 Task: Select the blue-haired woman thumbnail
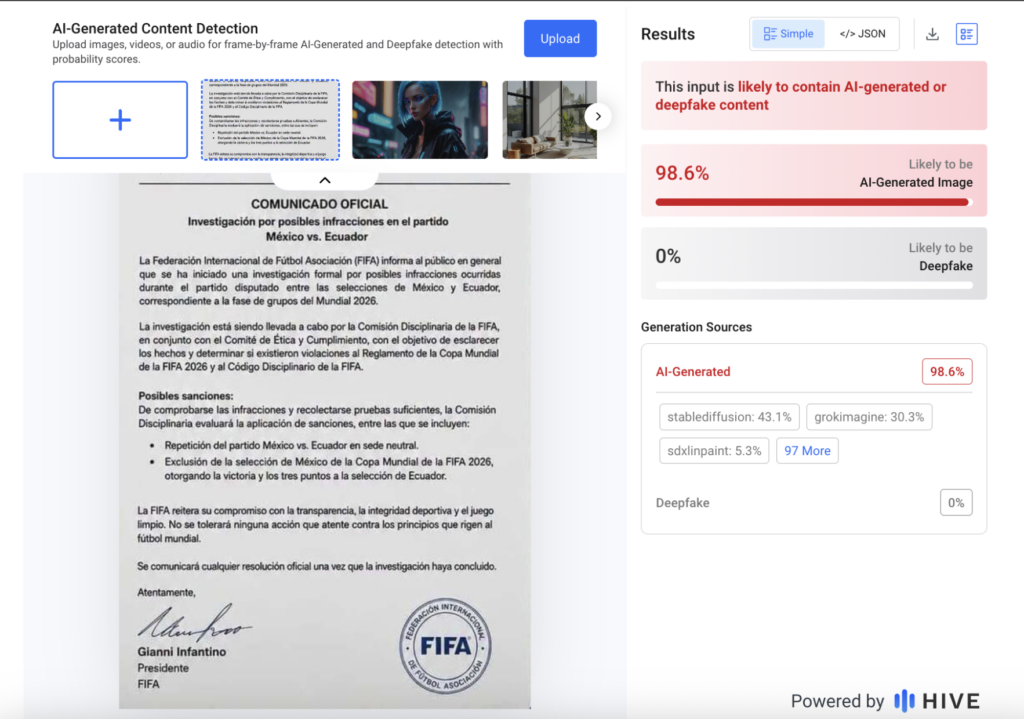pyautogui.click(x=420, y=120)
